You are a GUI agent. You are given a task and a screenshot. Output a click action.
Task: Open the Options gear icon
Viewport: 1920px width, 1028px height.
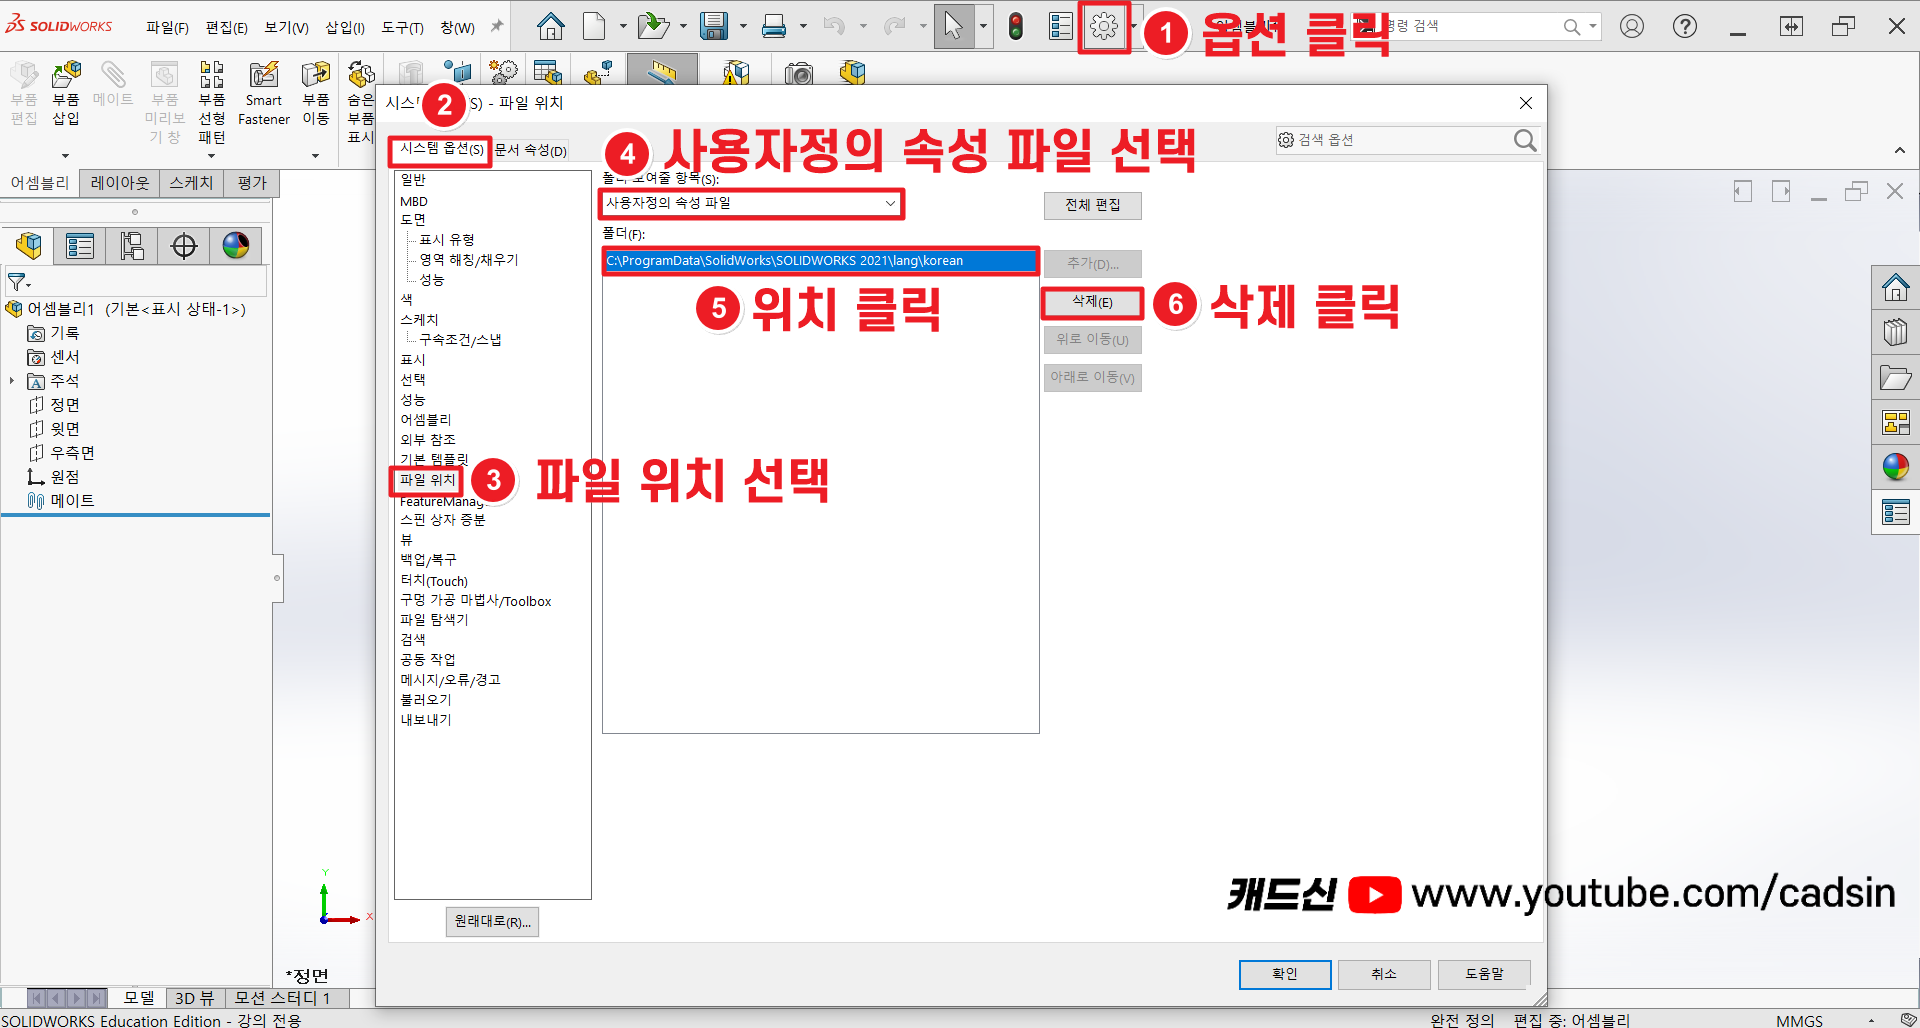click(1104, 27)
